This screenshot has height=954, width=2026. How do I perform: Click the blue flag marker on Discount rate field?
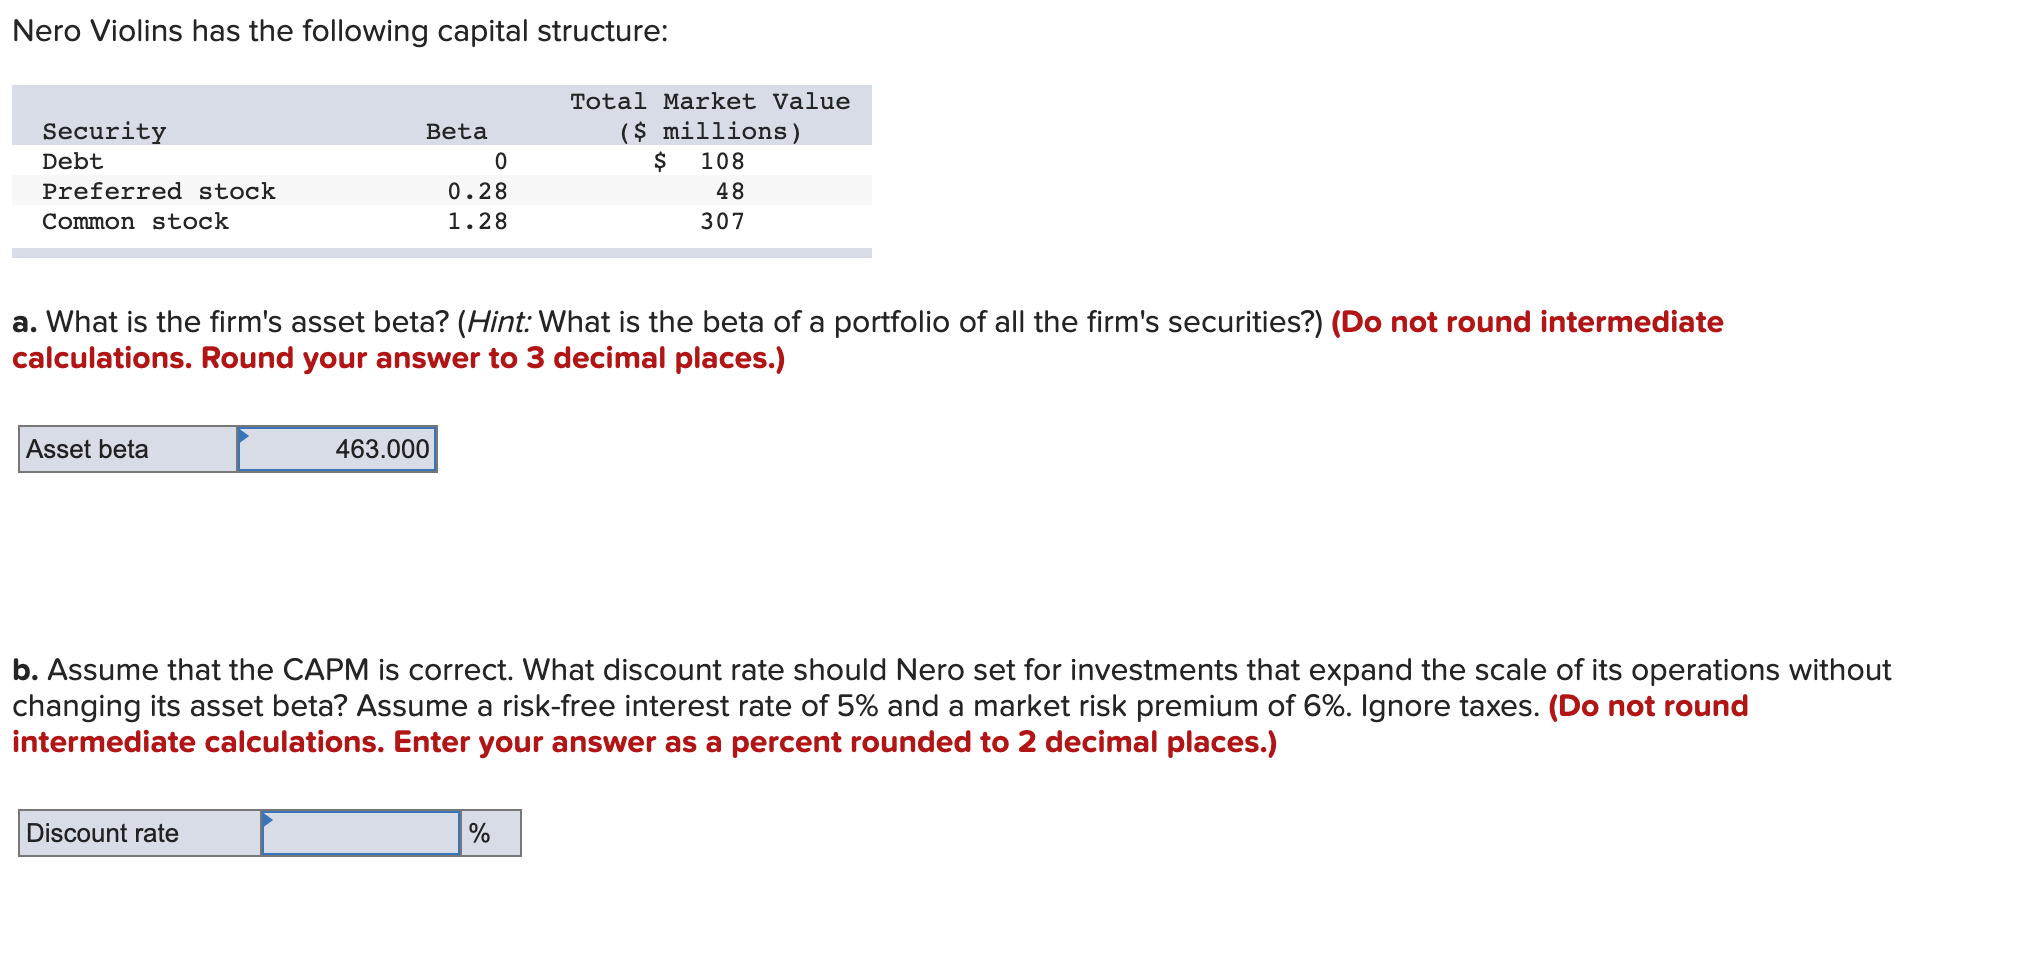pyautogui.click(x=268, y=820)
